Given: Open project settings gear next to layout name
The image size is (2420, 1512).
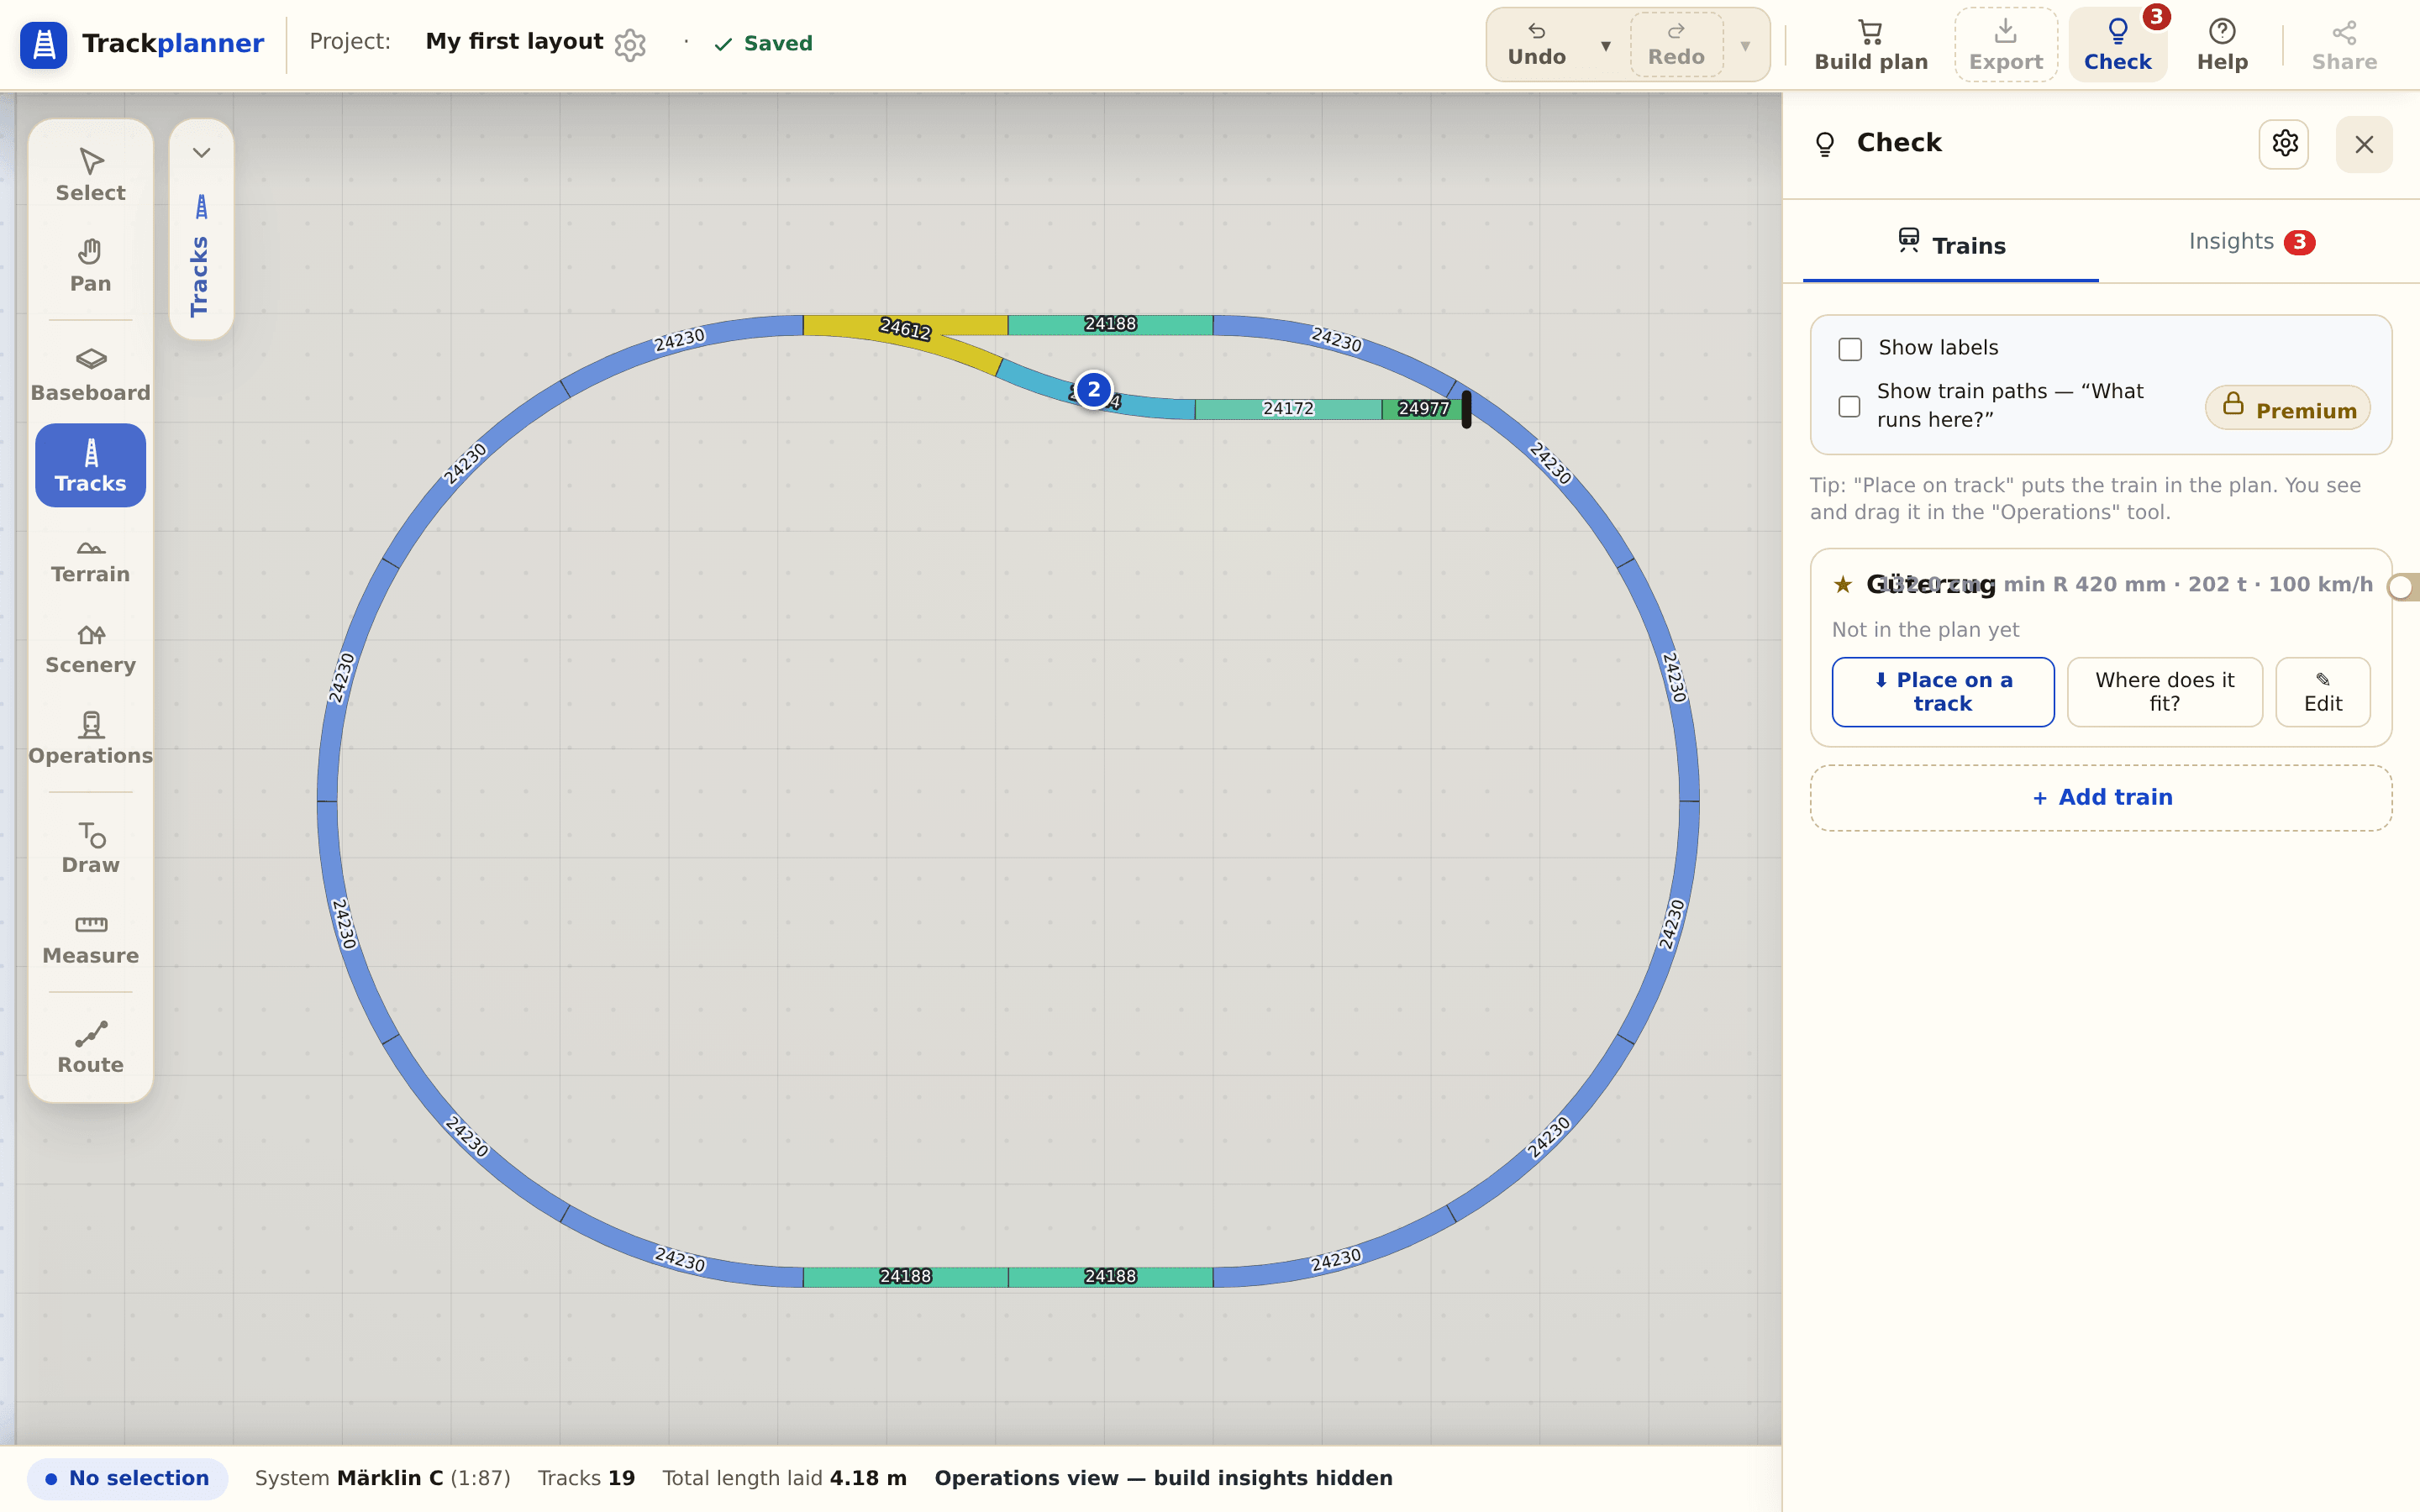Looking at the screenshot, I should point(630,45).
